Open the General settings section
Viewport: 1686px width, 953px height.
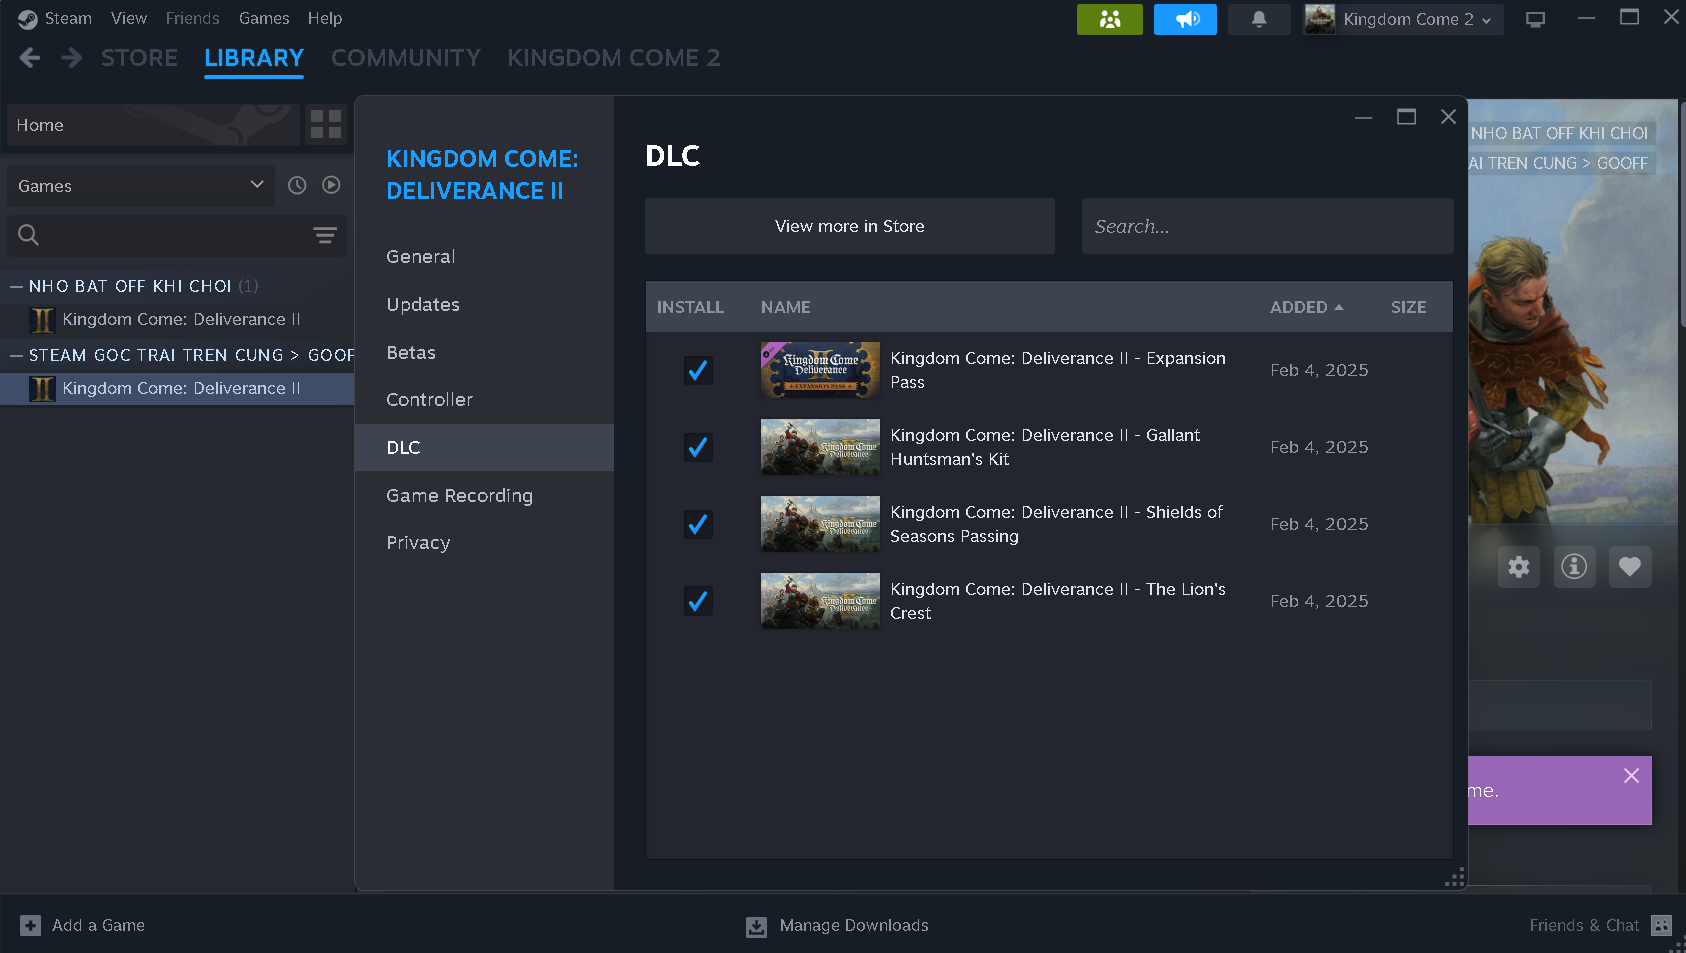point(484,257)
